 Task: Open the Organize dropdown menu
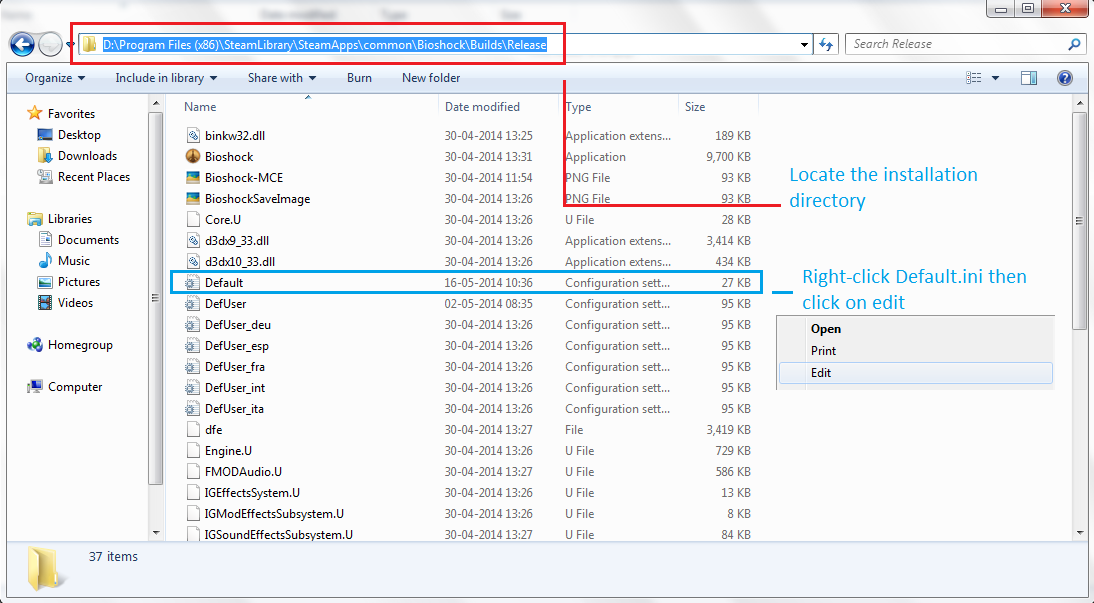(55, 78)
